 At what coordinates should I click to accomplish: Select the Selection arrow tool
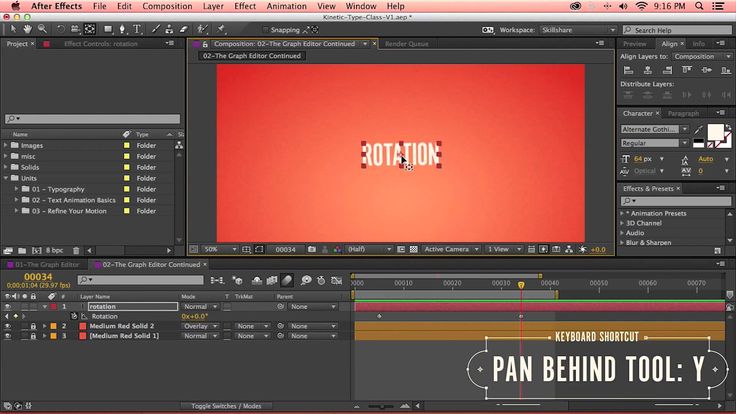(13, 29)
